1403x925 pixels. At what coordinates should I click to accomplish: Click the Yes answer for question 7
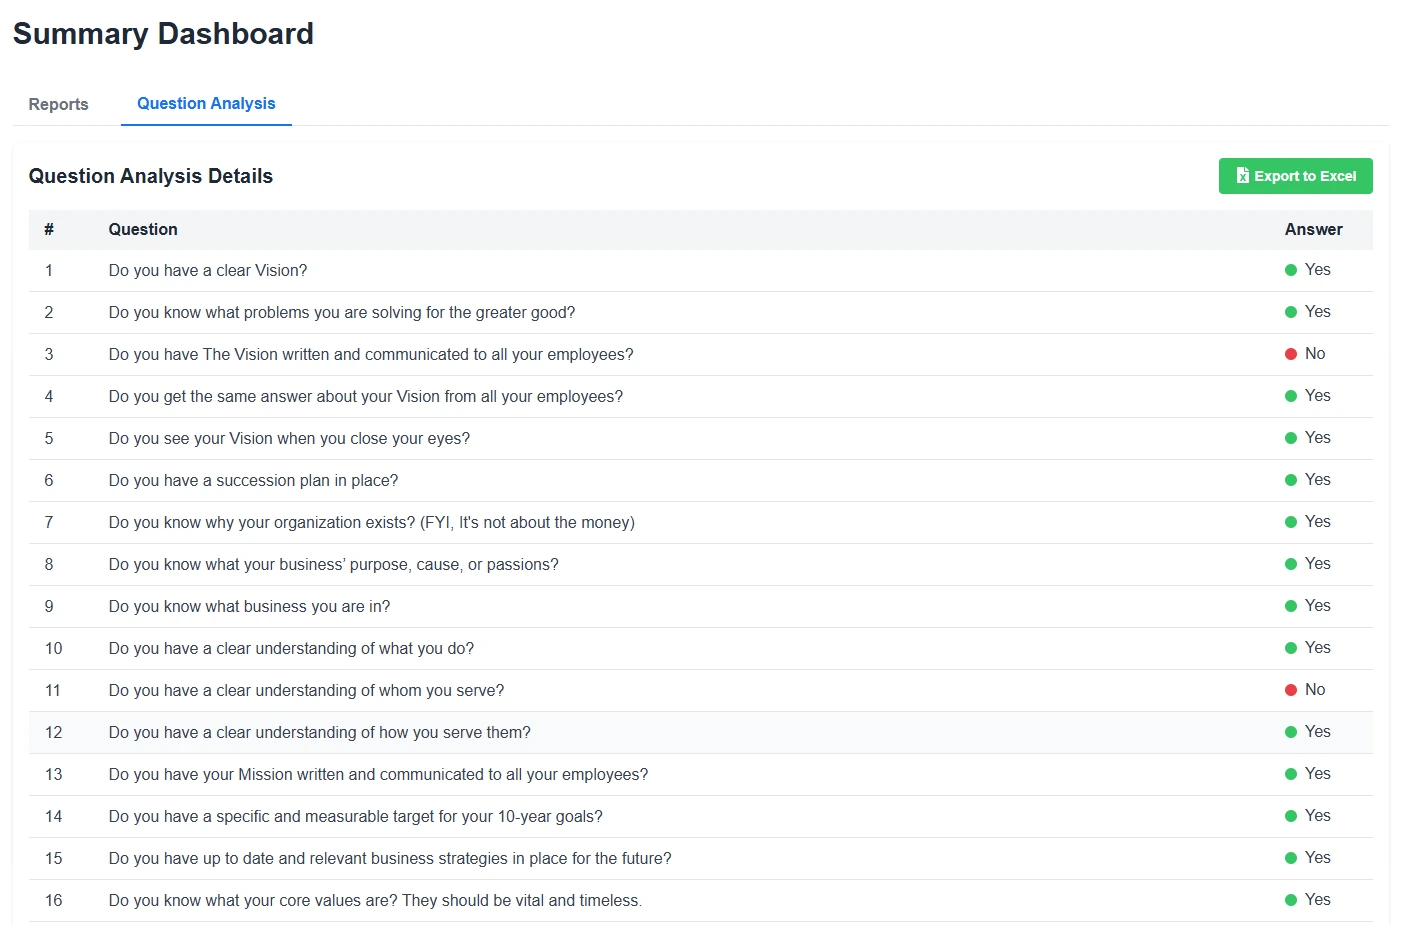pyautogui.click(x=1317, y=522)
